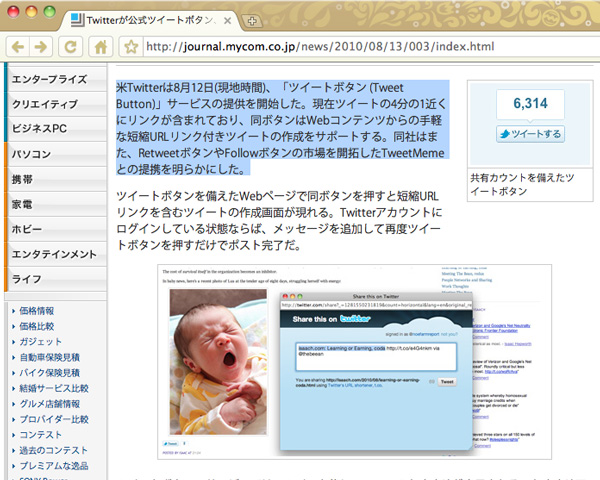
Task: Open the tweet button thumbnail image
Action: pyautogui.click(x=530, y=124)
